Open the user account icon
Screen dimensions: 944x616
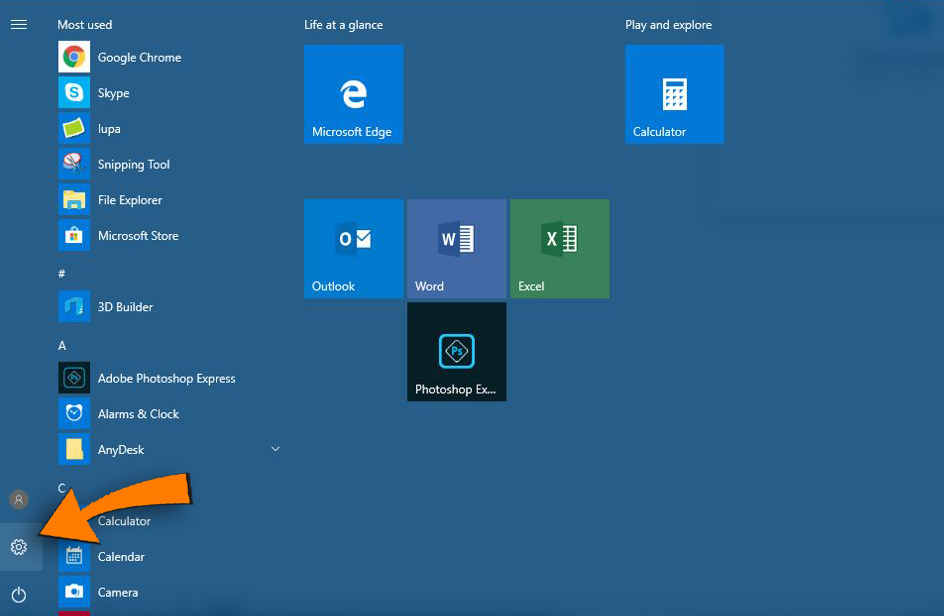point(19,499)
